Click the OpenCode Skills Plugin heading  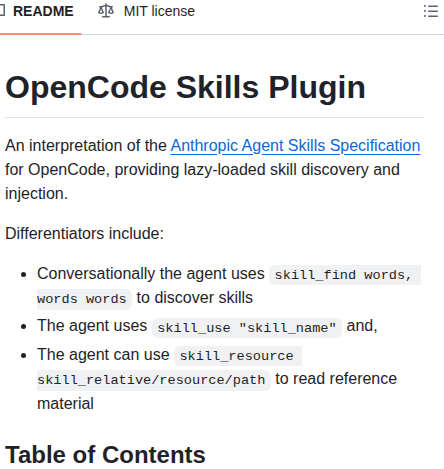tap(185, 87)
